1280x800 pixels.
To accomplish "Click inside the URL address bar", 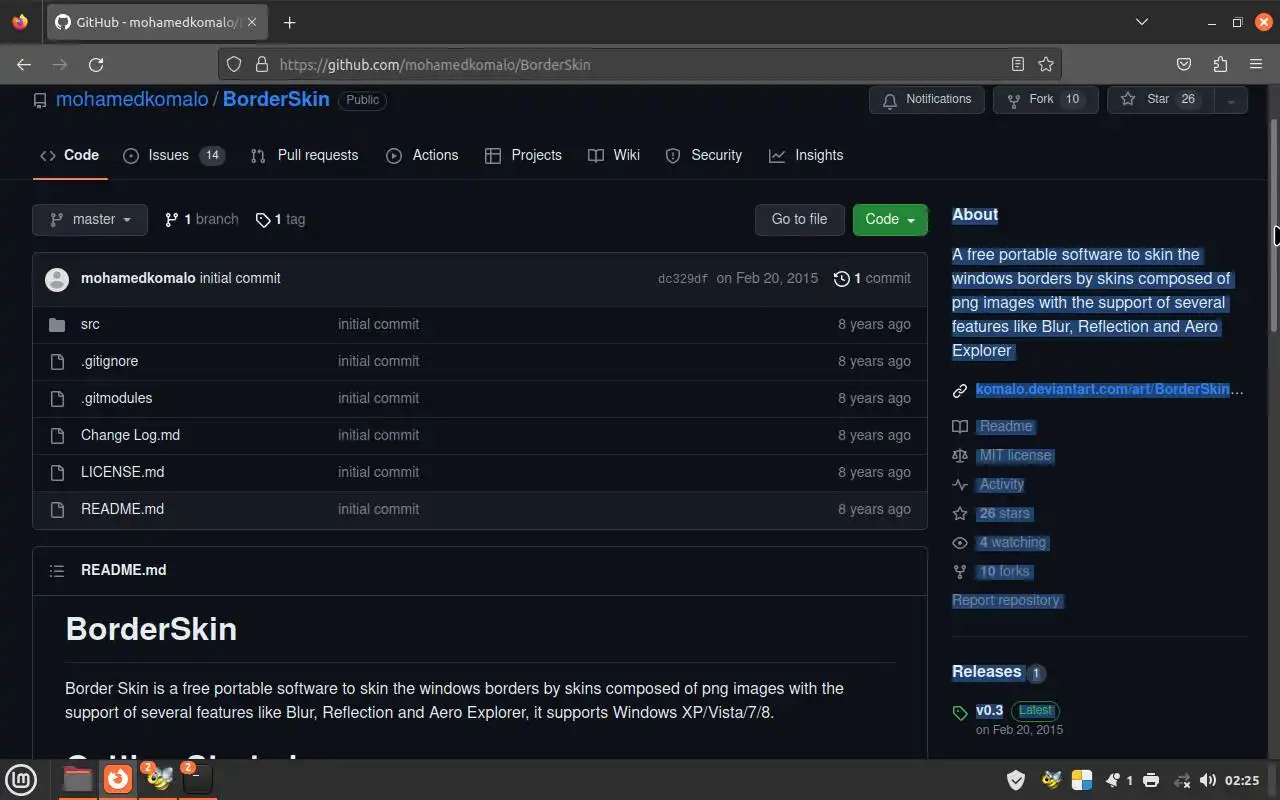I will 640,64.
